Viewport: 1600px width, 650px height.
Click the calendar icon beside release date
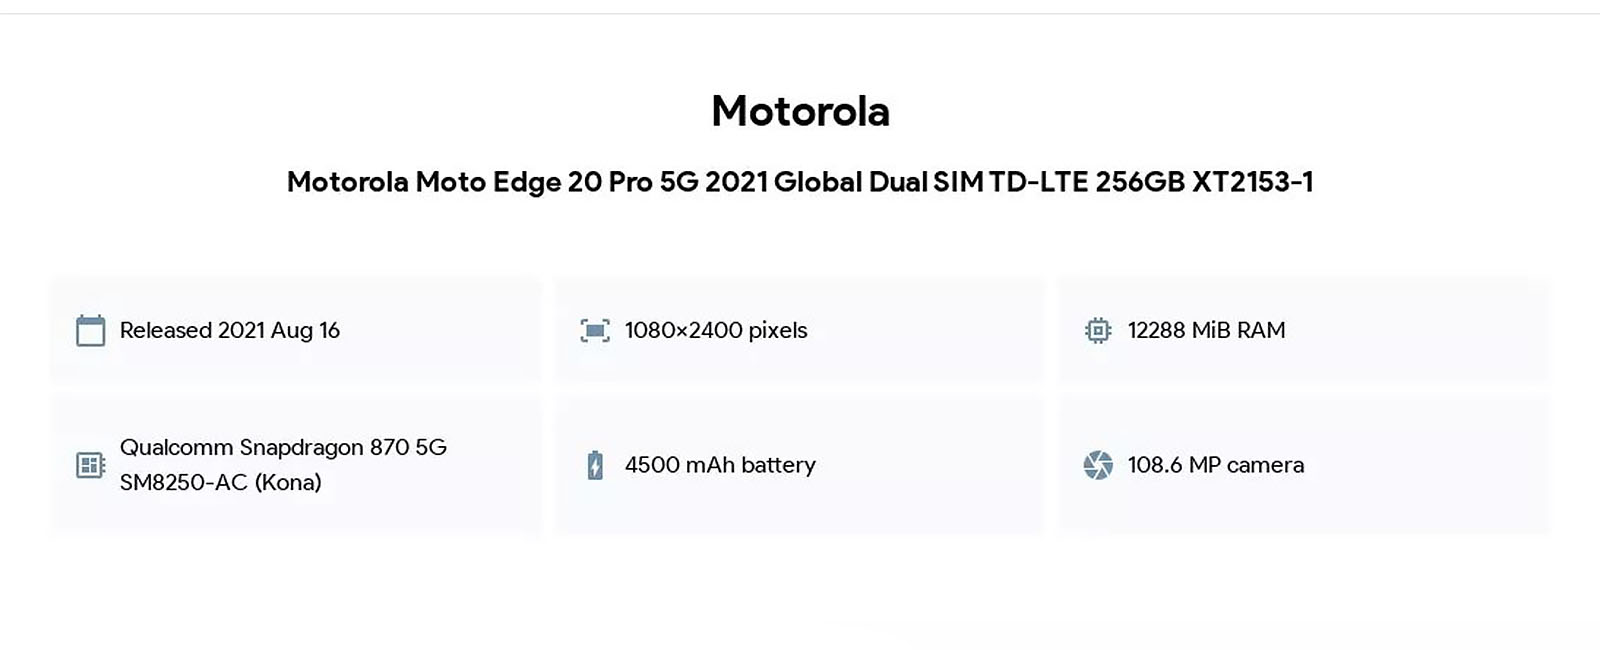click(x=91, y=330)
